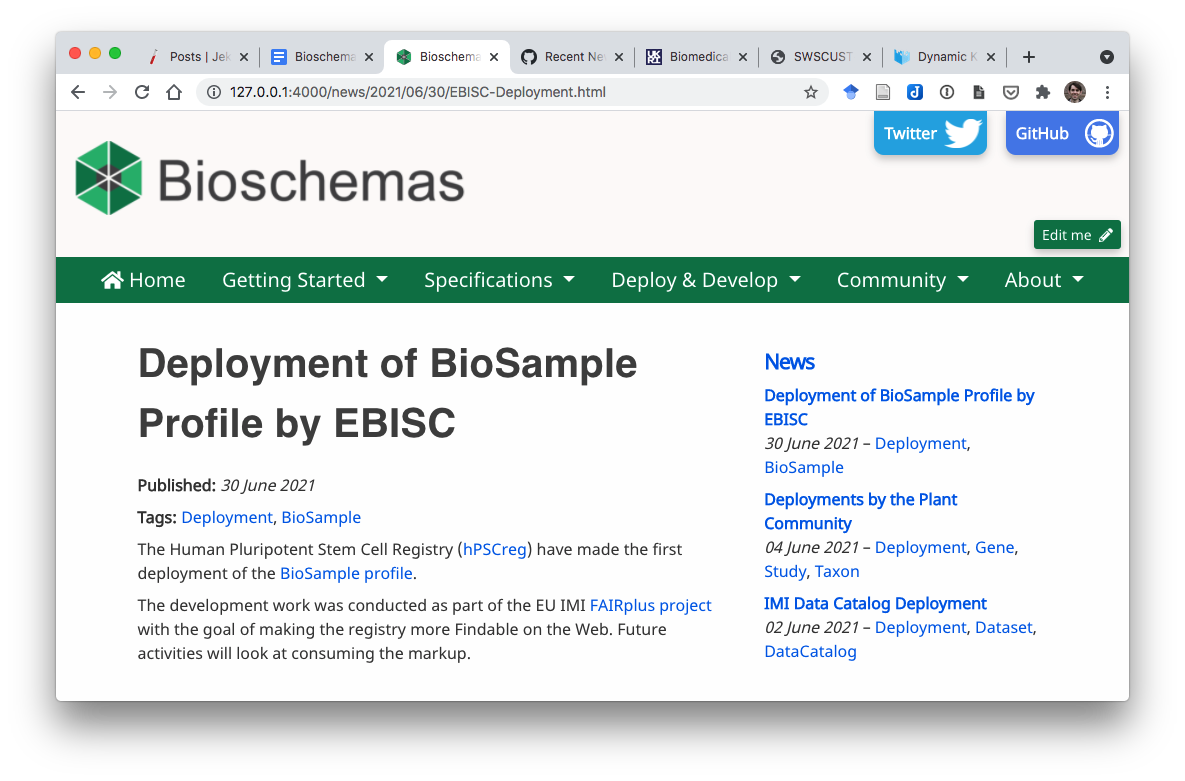Click the Edit me button
The image size is (1185, 781).
(x=1077, y=234)
